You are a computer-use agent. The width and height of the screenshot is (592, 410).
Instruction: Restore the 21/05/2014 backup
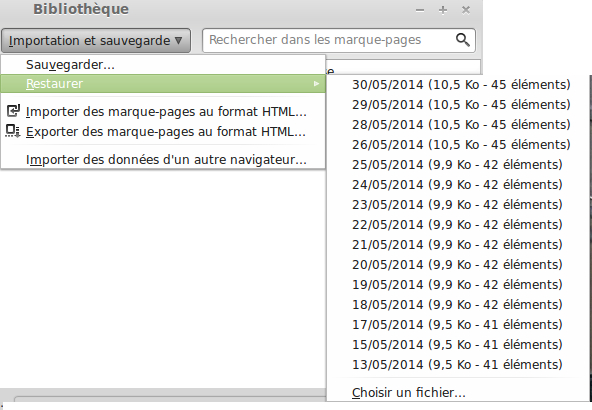click(457, 245)
